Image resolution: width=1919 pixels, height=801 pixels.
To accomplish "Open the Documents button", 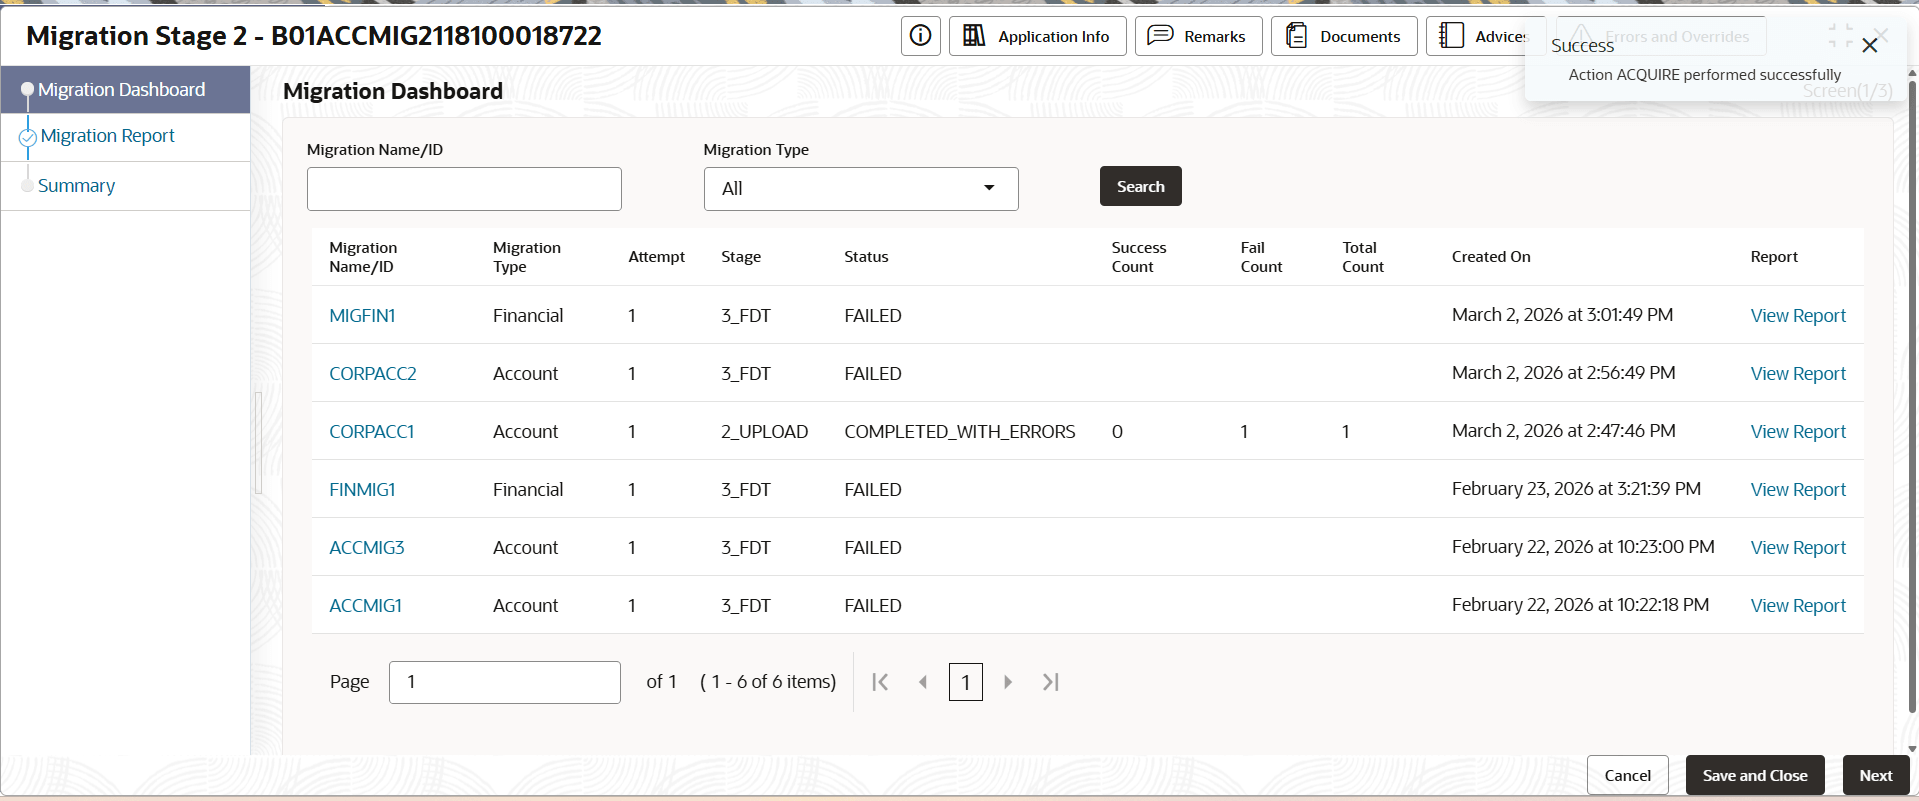I will pyautogui.click(x=1344, y=36).
